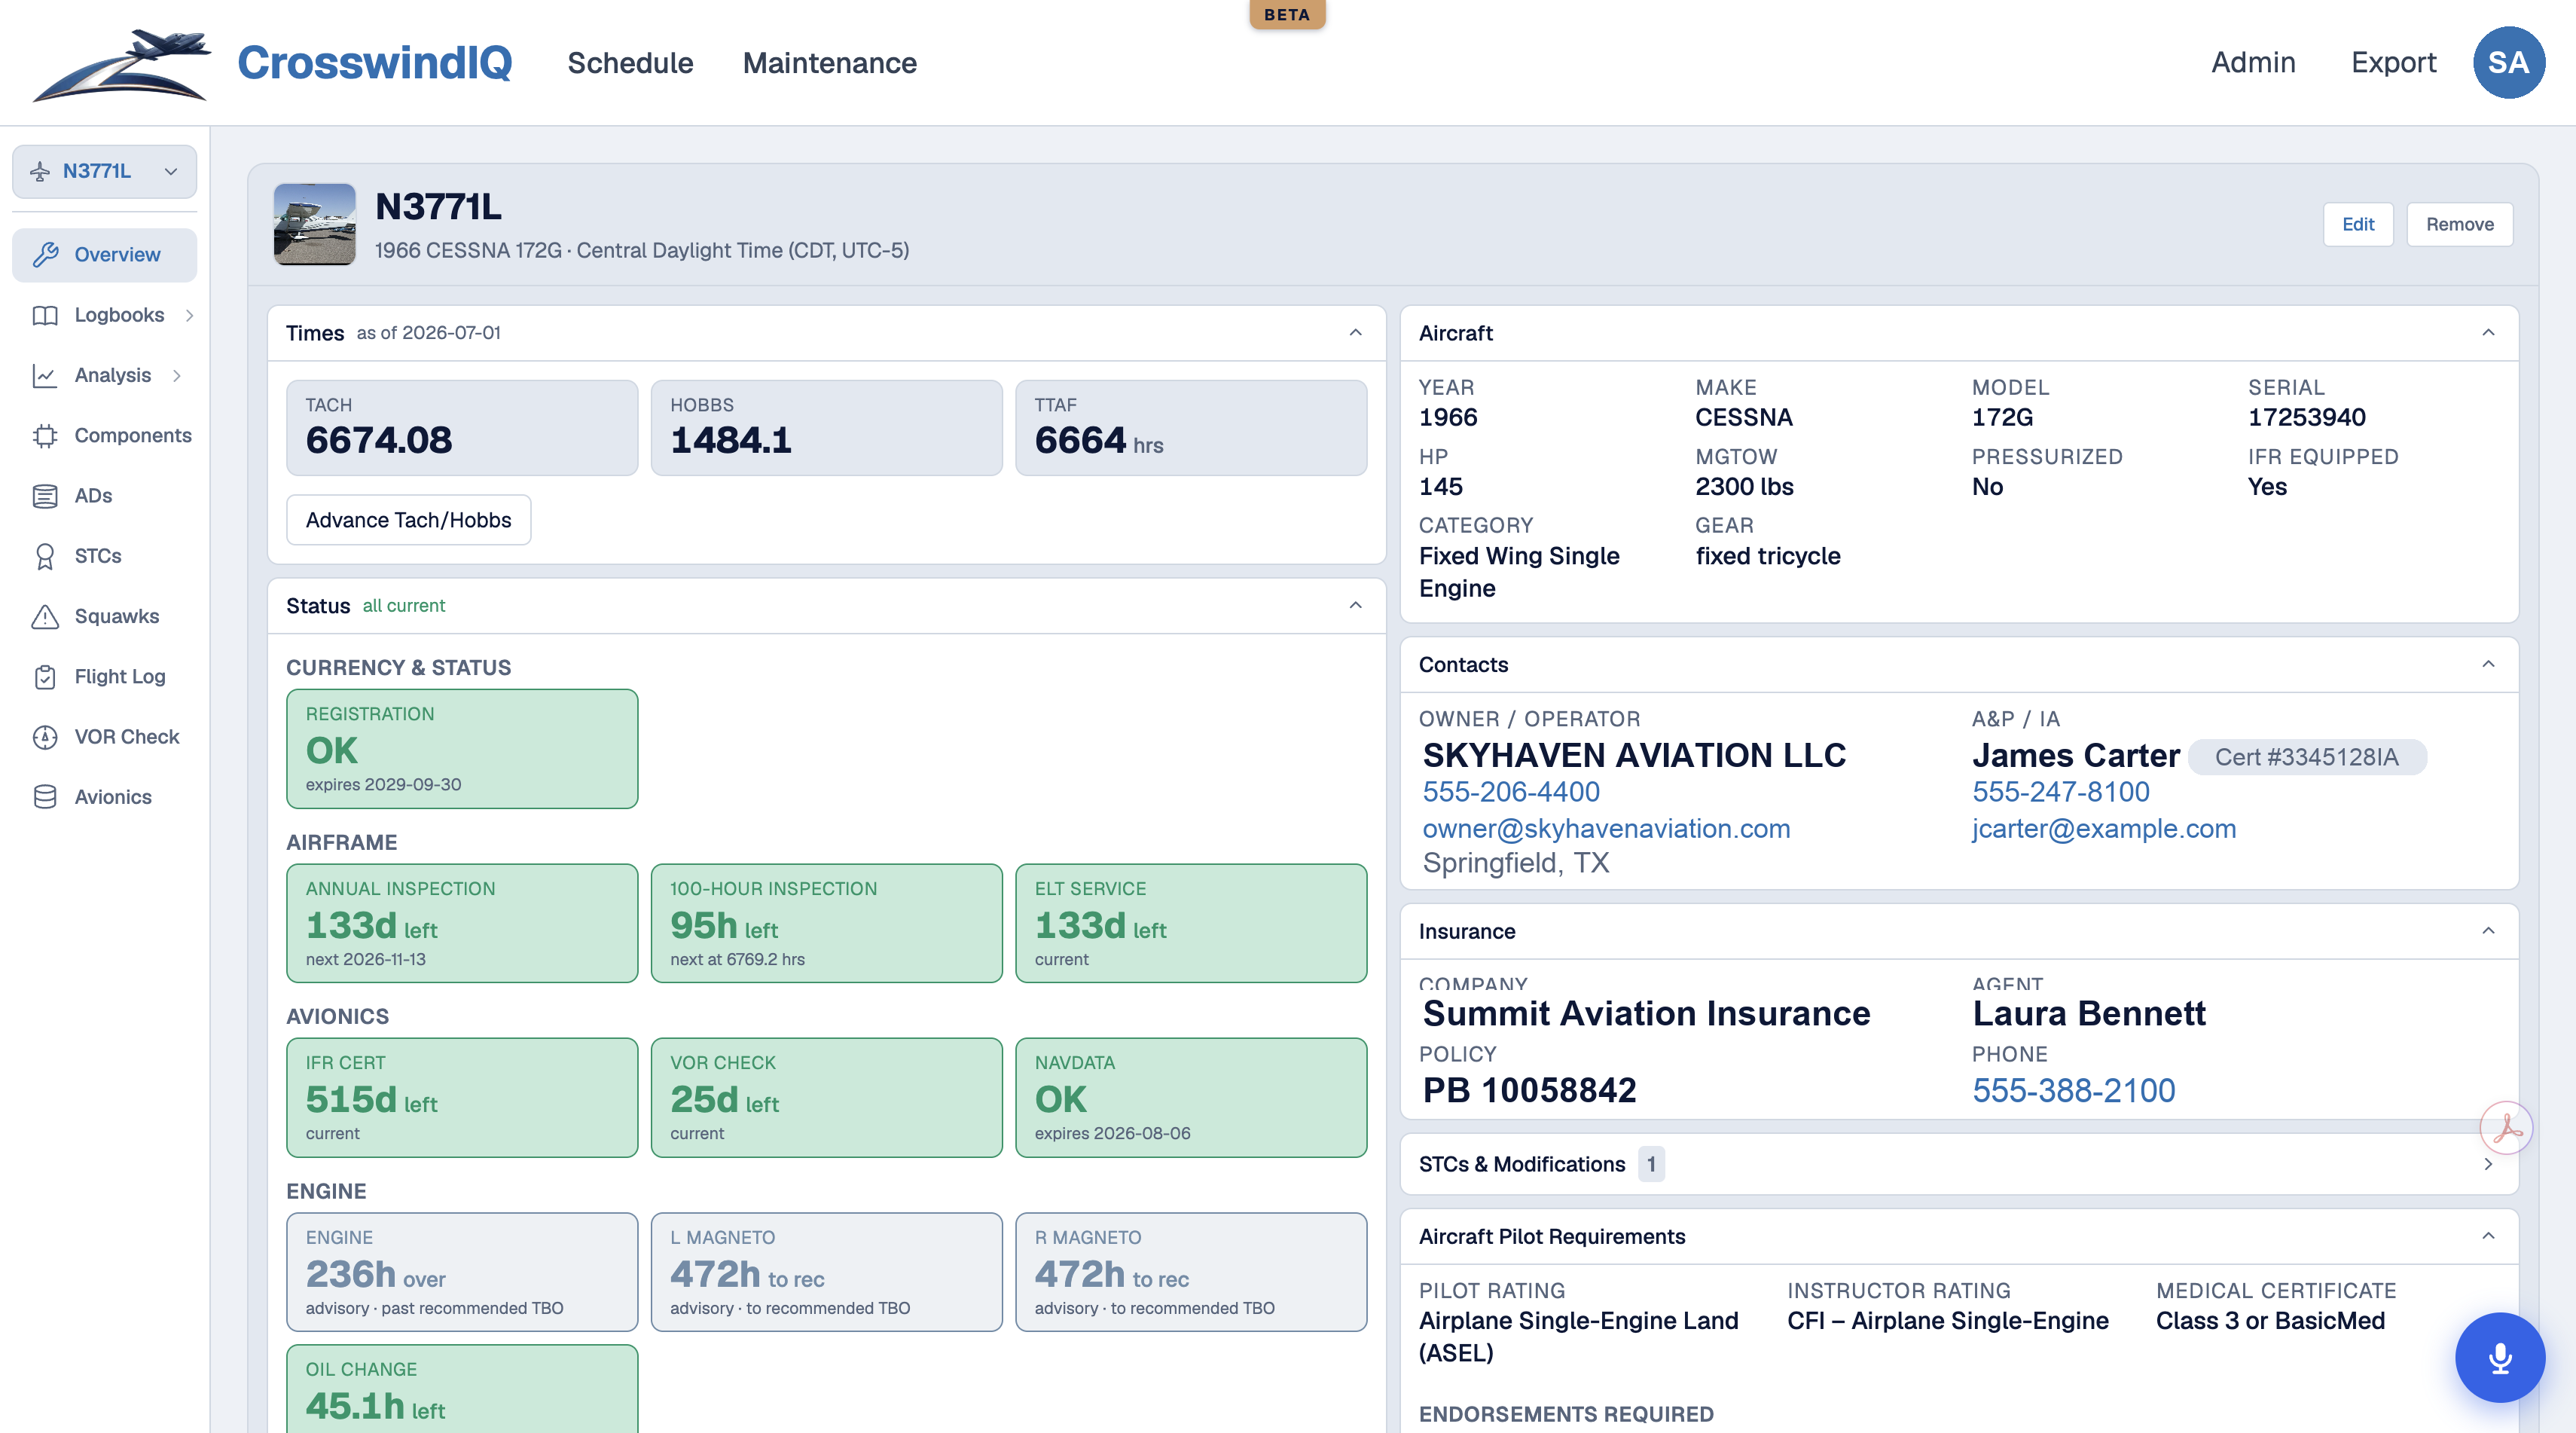Click the Analysis chart icon
This screenshot has height=1433, width=2576.
(45, 375)
